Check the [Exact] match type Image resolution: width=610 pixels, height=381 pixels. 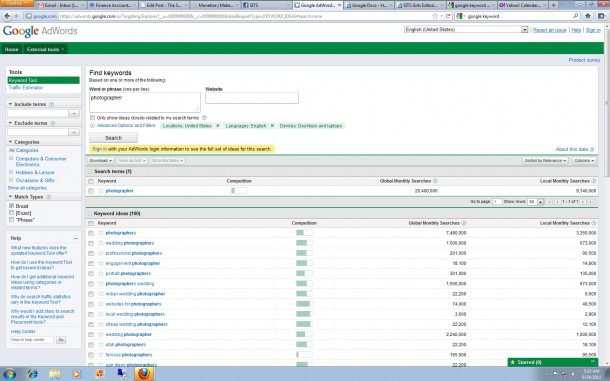(12, 213)
